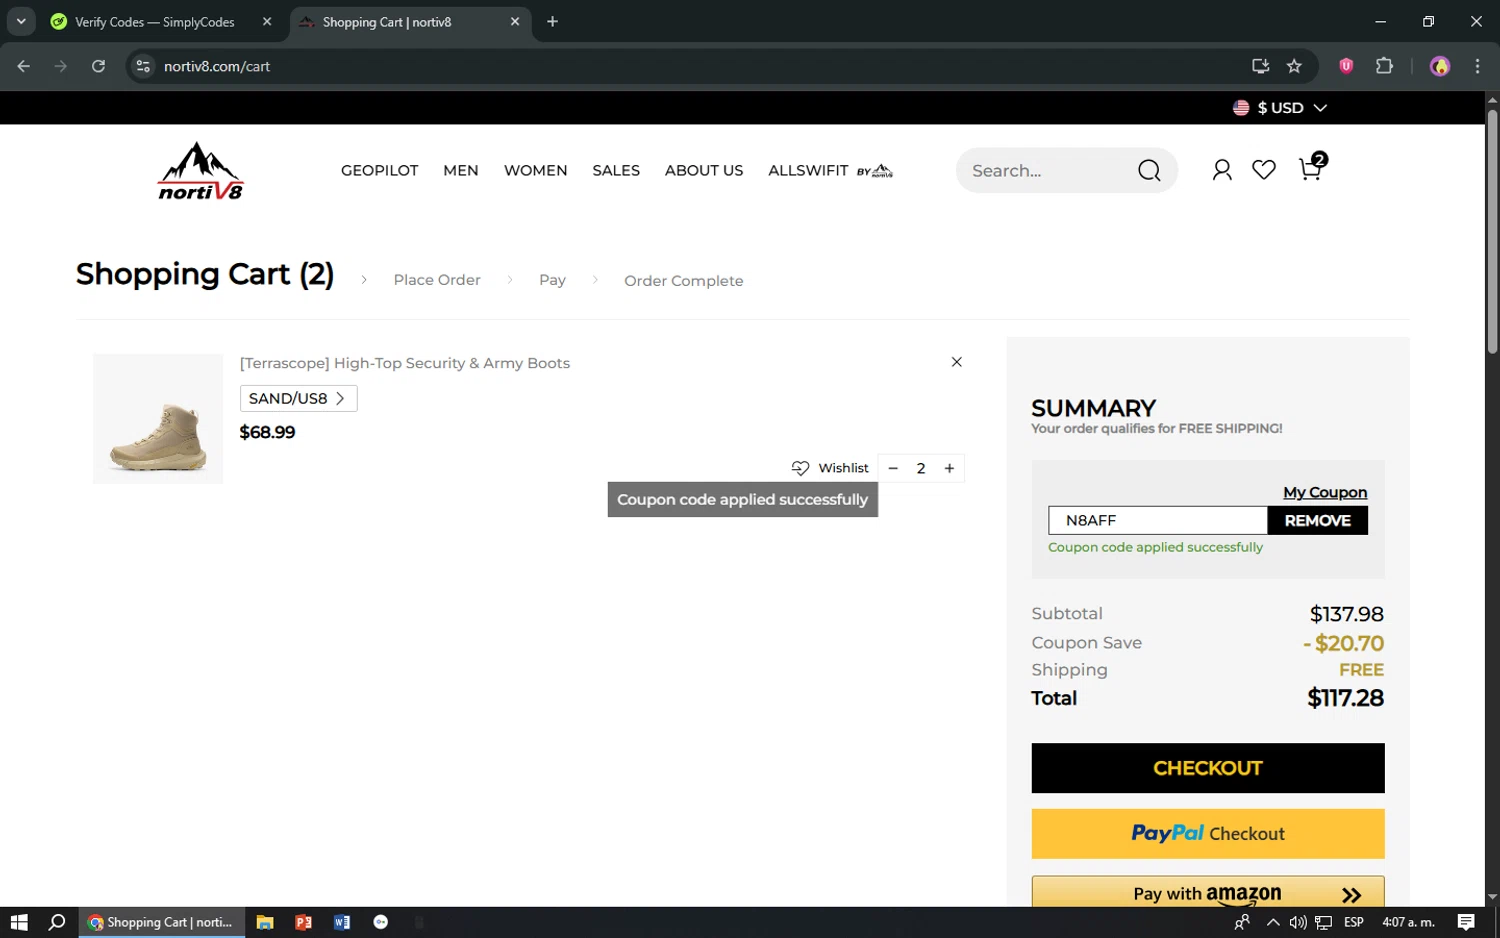
Task: Show hidden system tray icons
Action: 1272,922
